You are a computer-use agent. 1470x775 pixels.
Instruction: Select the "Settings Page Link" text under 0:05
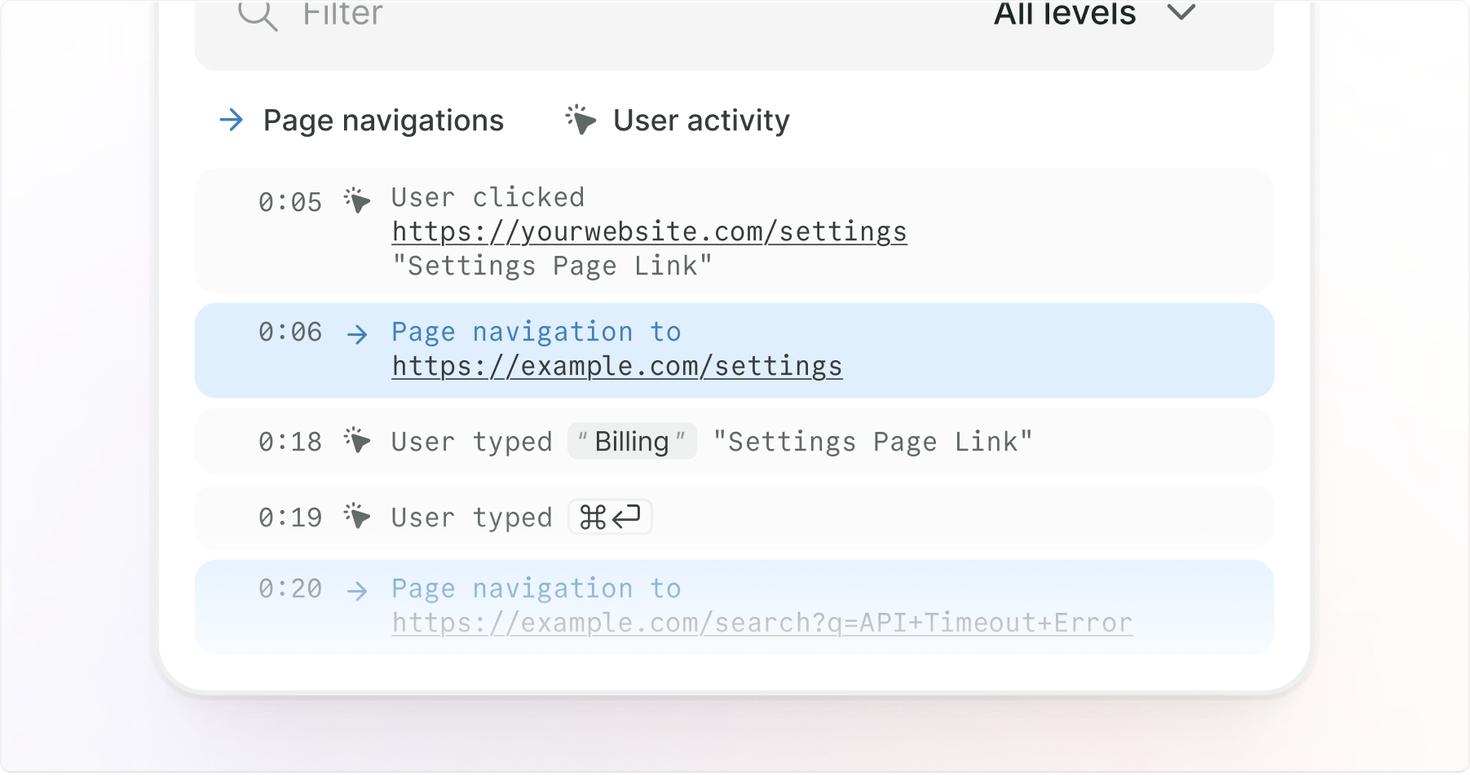click(552, 266)
